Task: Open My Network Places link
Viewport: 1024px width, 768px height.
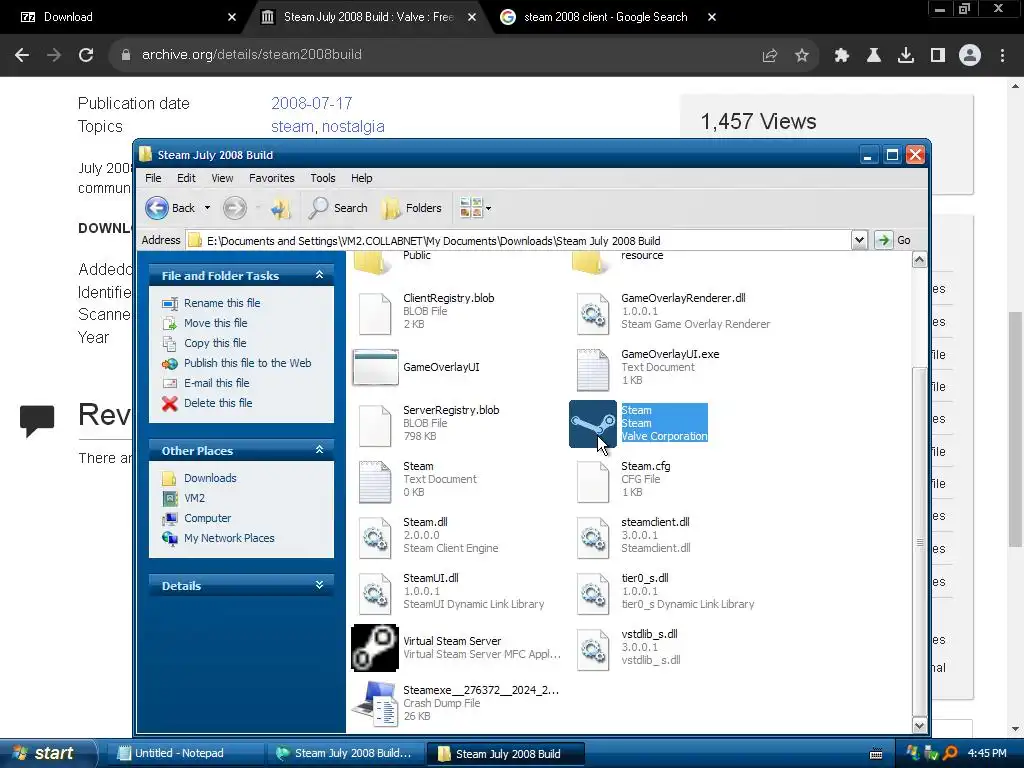Action: point(229,538)
